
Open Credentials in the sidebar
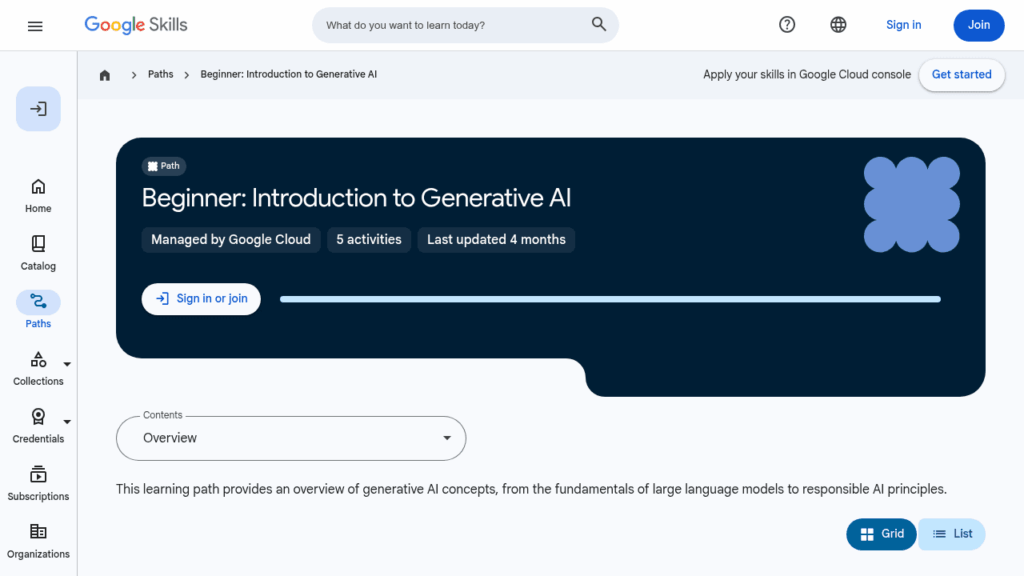(39, 426)
